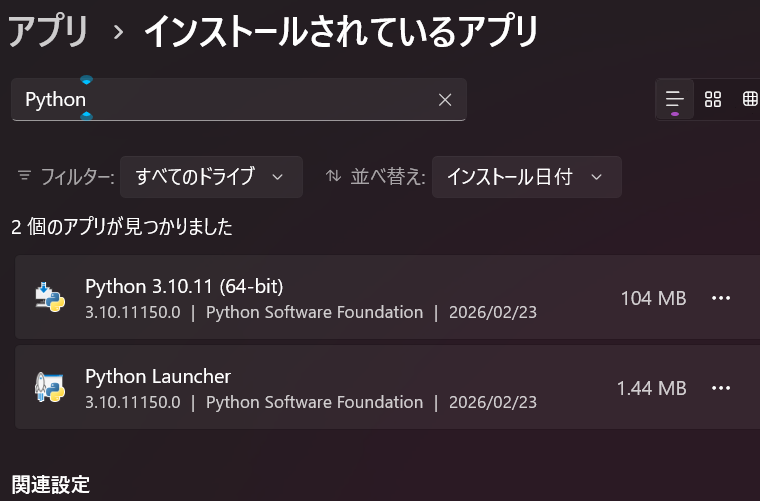Screen dimensions: 760x501
Task: Switch to grid view layout
Action: 712,99
